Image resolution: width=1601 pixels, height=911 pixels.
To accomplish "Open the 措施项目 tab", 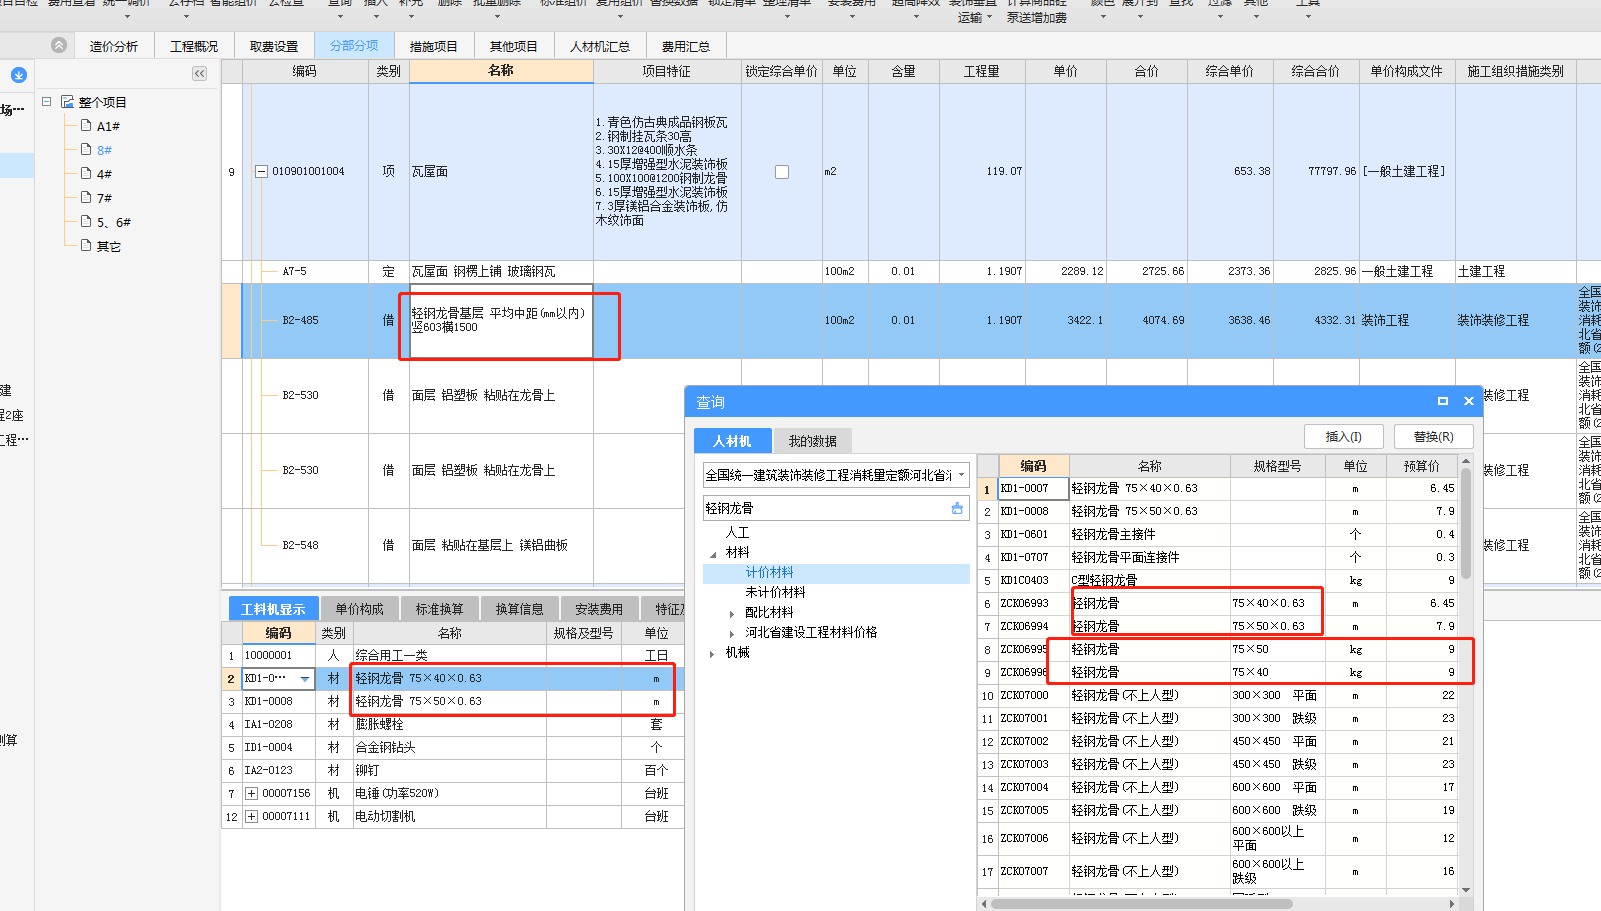I will click(434, 46).
